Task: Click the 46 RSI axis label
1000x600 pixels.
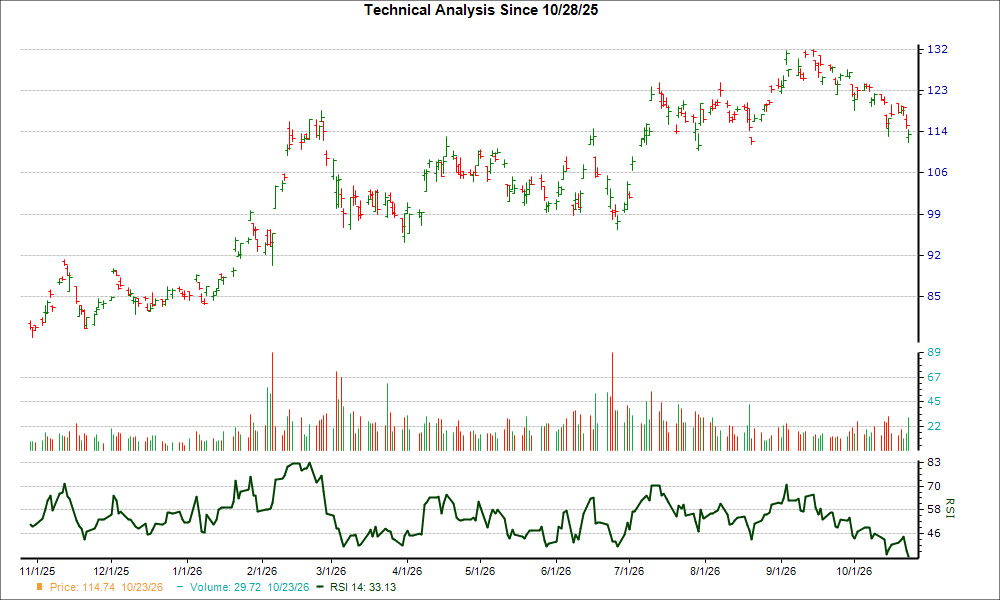Action: tap(934, 533)
